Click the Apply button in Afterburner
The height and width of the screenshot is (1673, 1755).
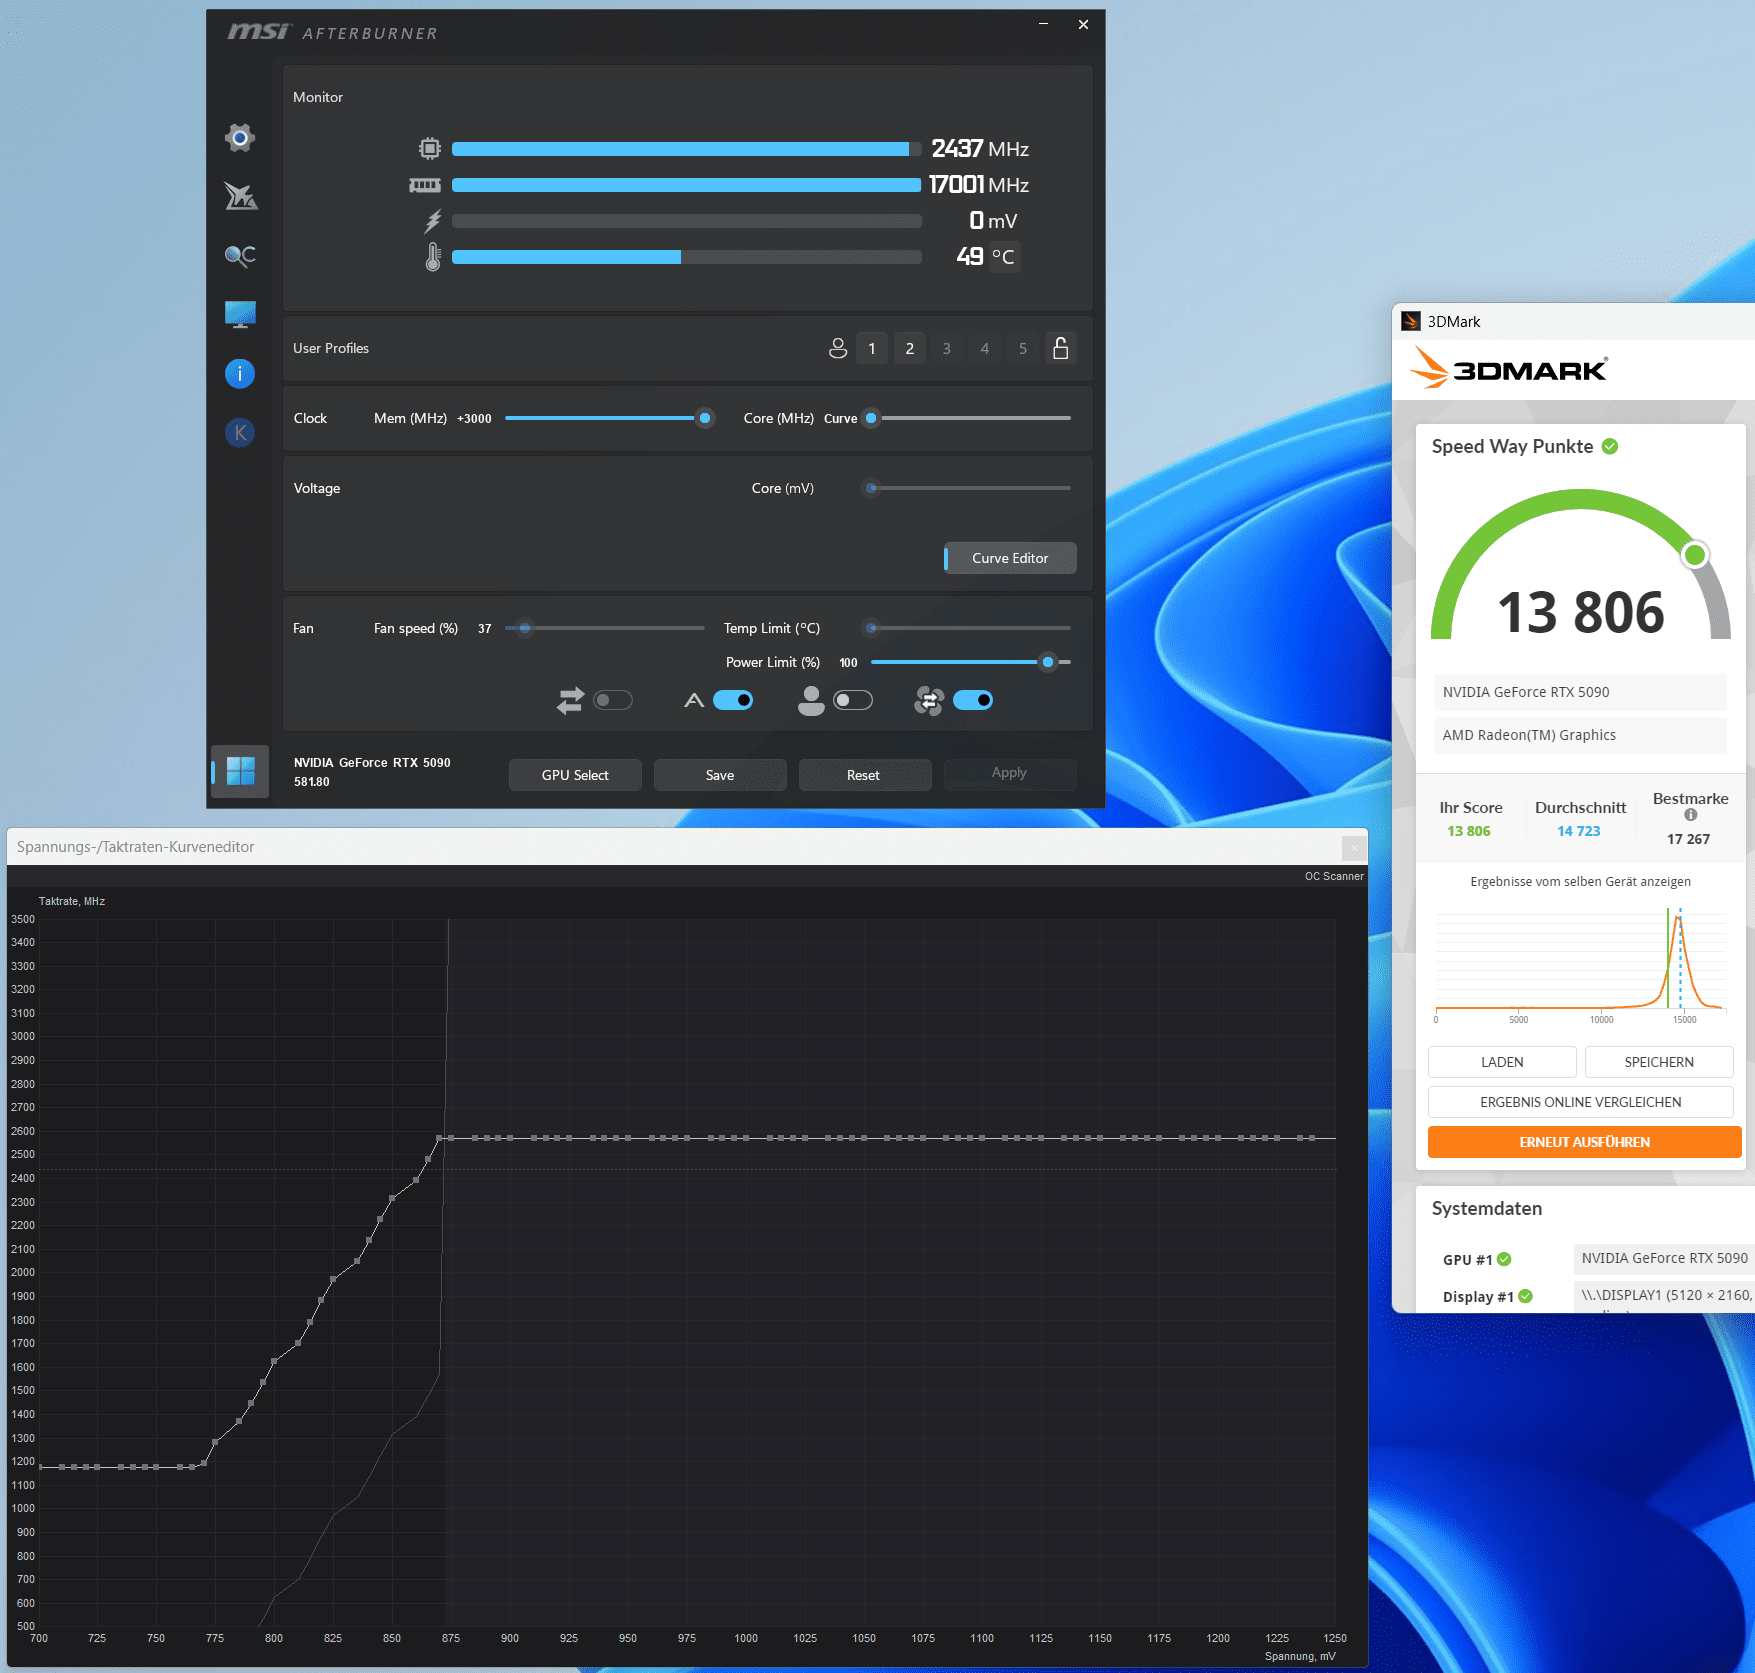pos(1009,772)
